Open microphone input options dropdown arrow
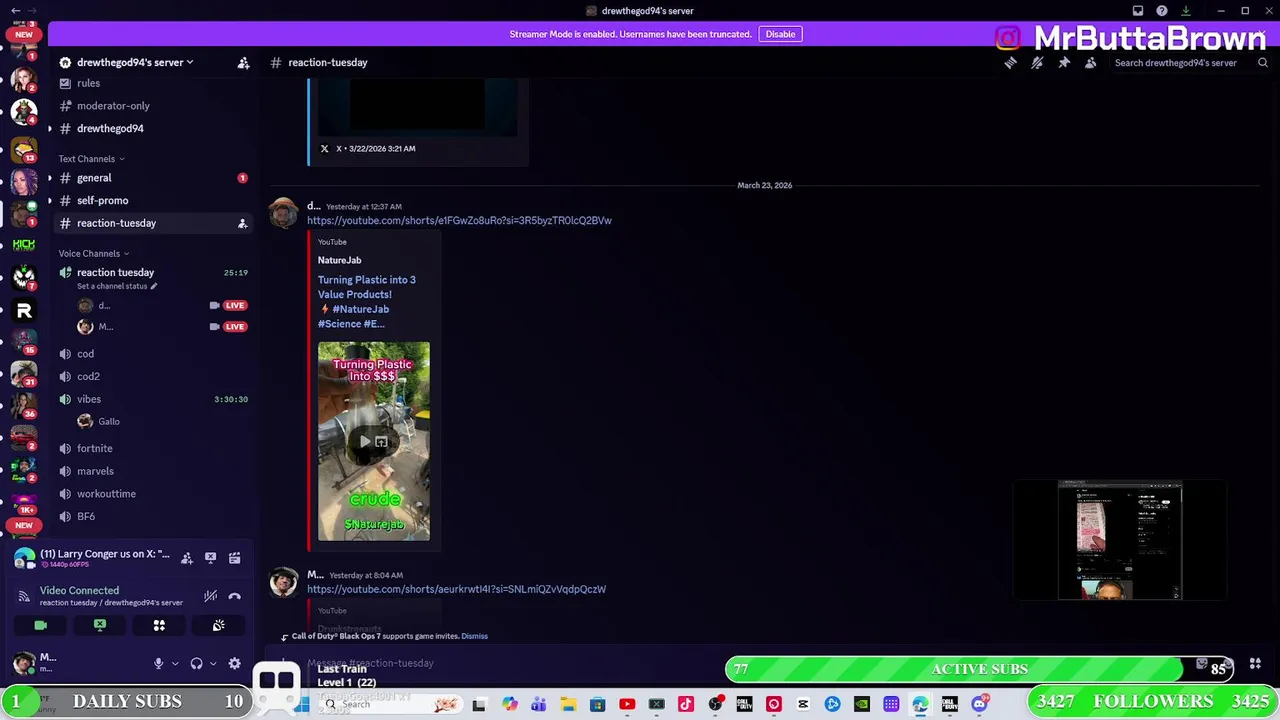 tap(175, 664)
